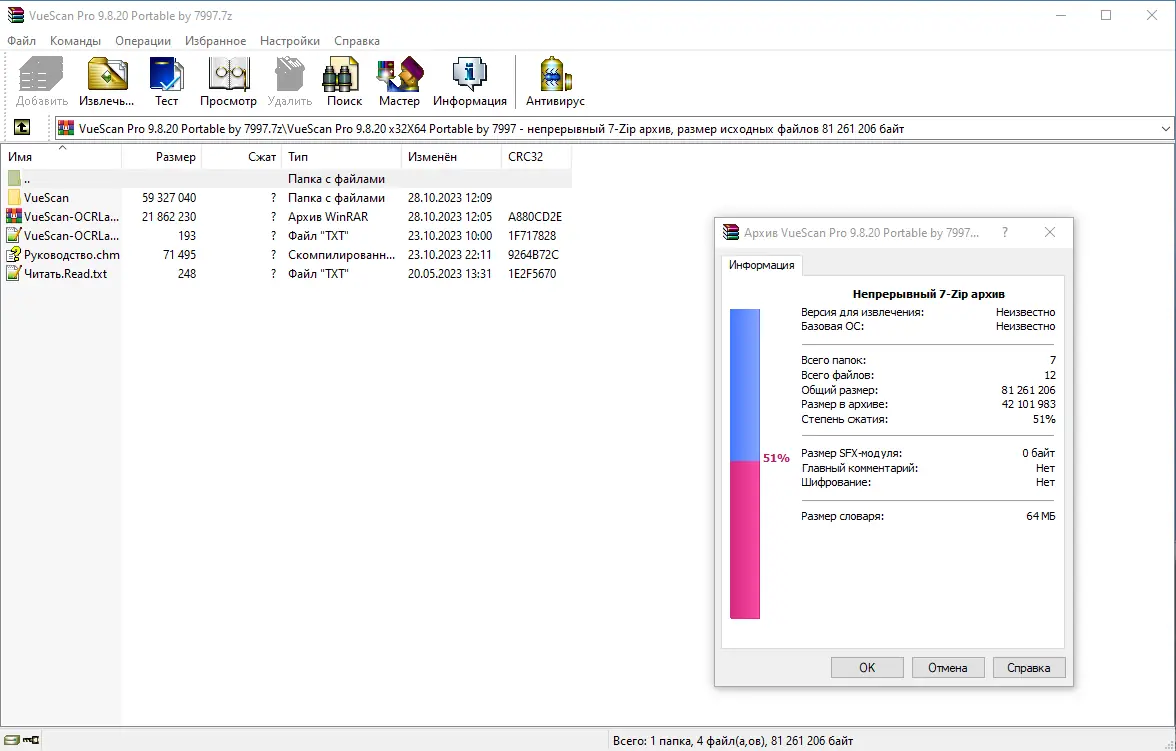Maximize the WinRAR window
Image resolution: width=1176 pixels, height=751 pixels.
(1106, 15)
